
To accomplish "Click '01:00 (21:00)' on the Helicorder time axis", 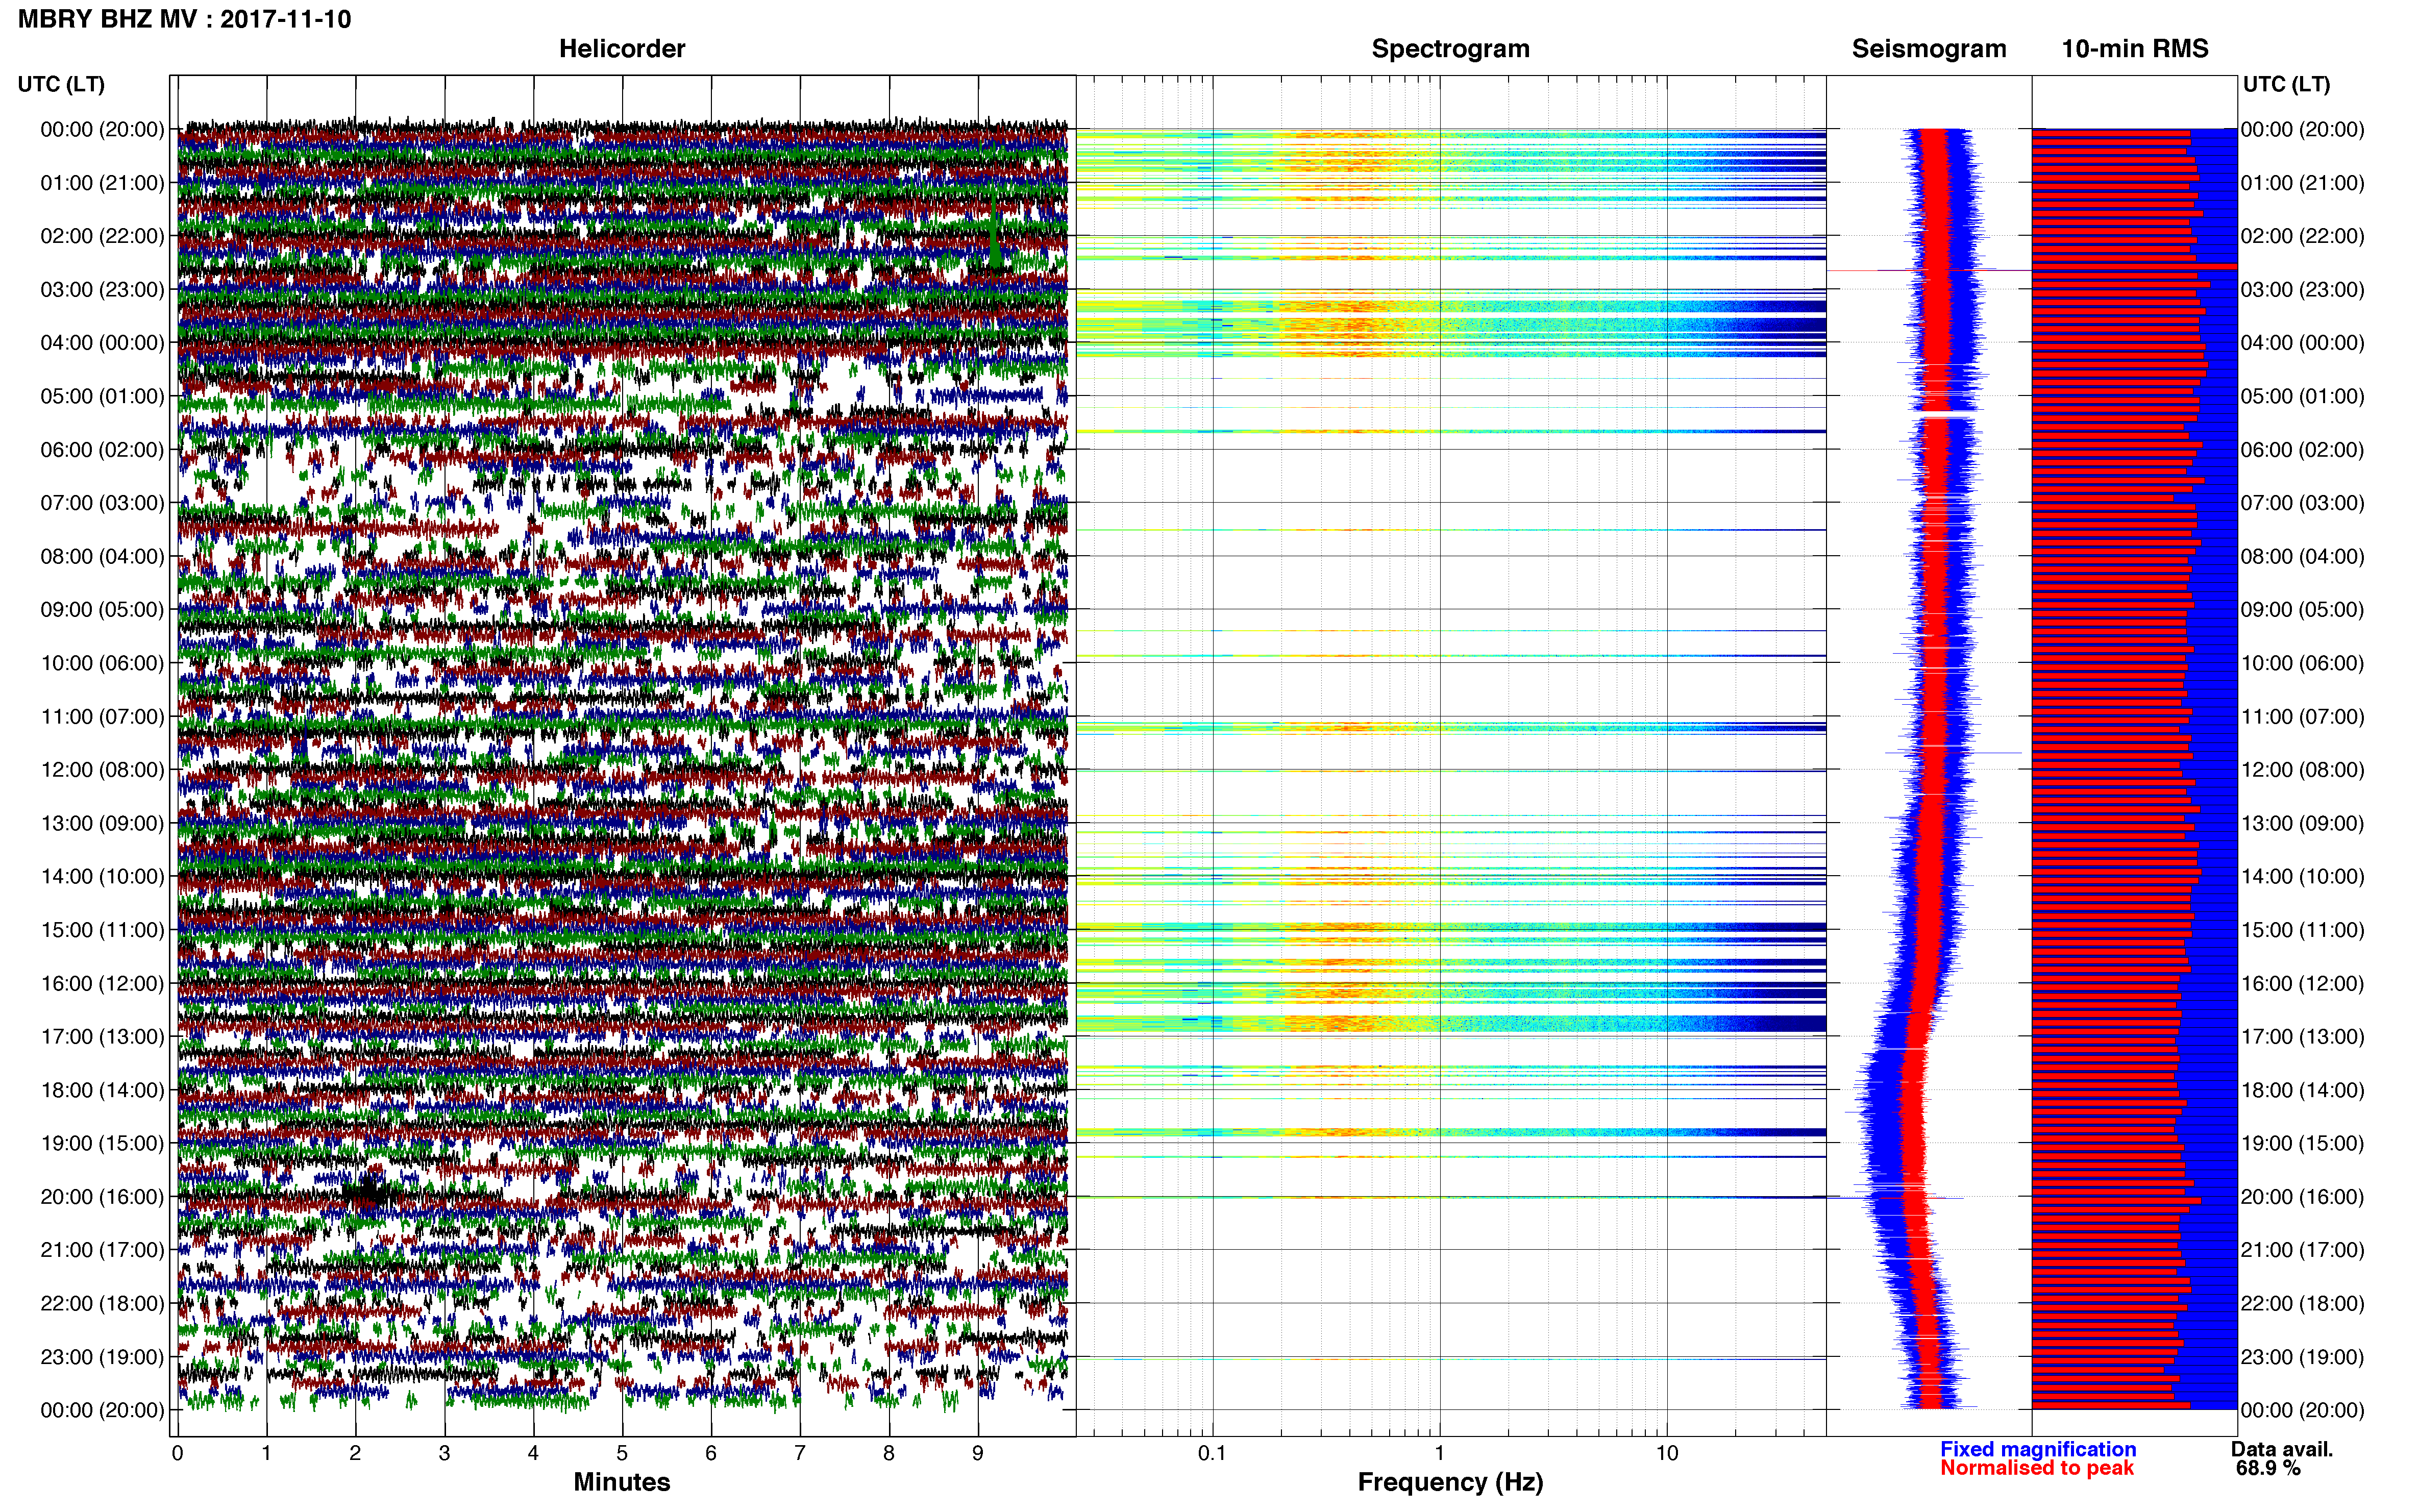I will pyautogui.click(x=102, y=183).
